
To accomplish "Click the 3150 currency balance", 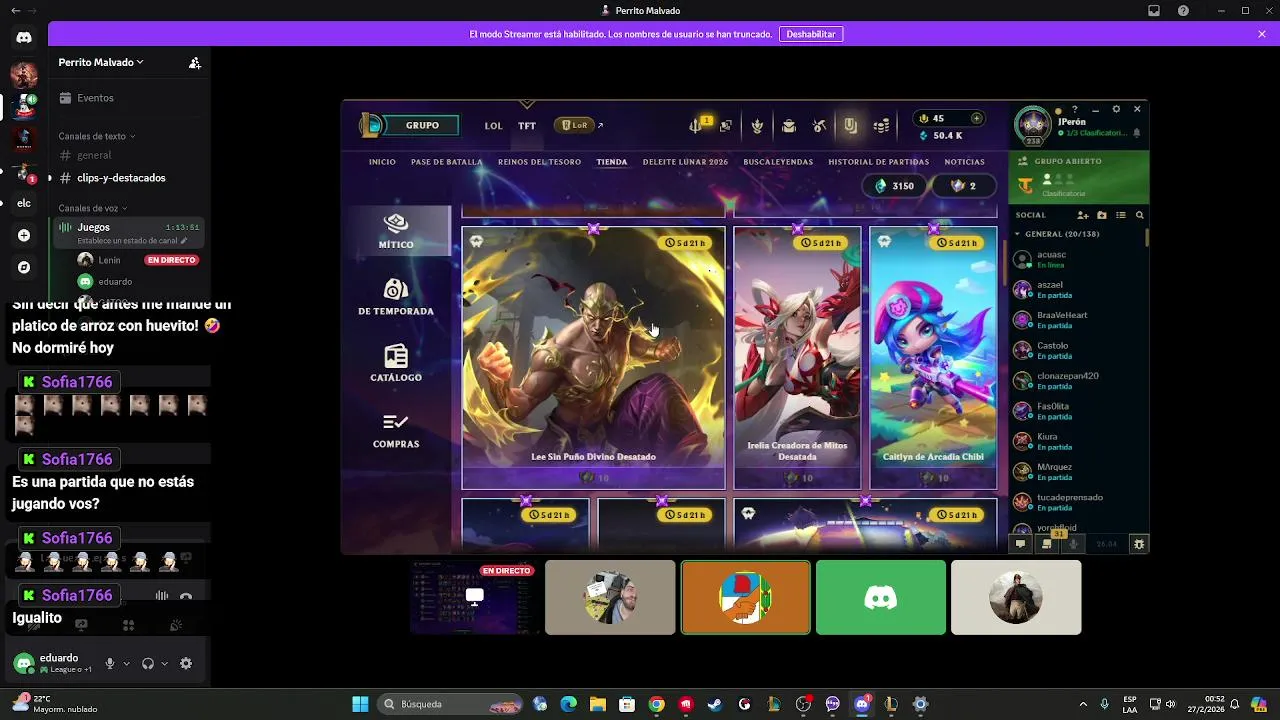I will [x=894, y=186].
